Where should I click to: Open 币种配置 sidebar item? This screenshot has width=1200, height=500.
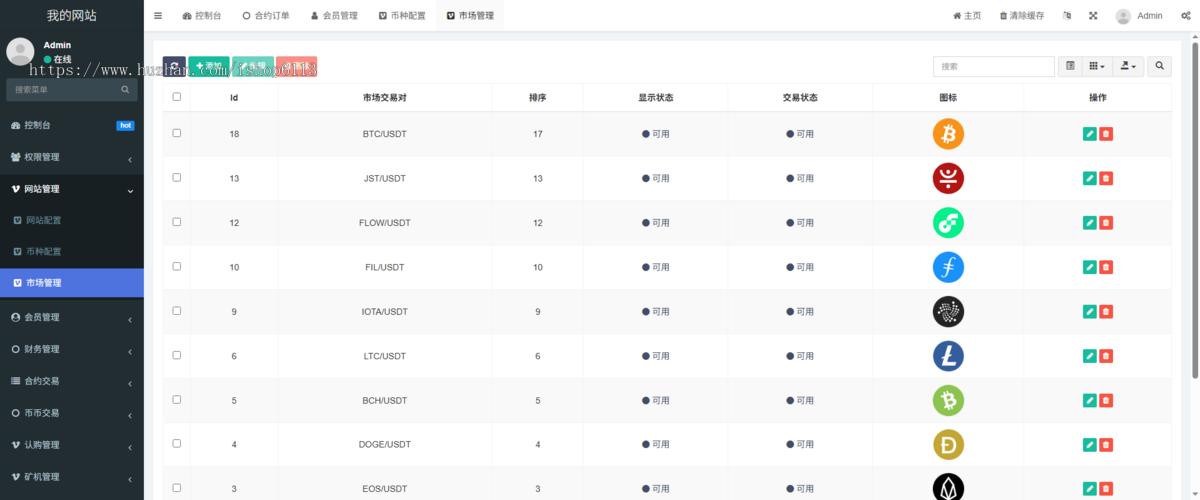(72, 252)
